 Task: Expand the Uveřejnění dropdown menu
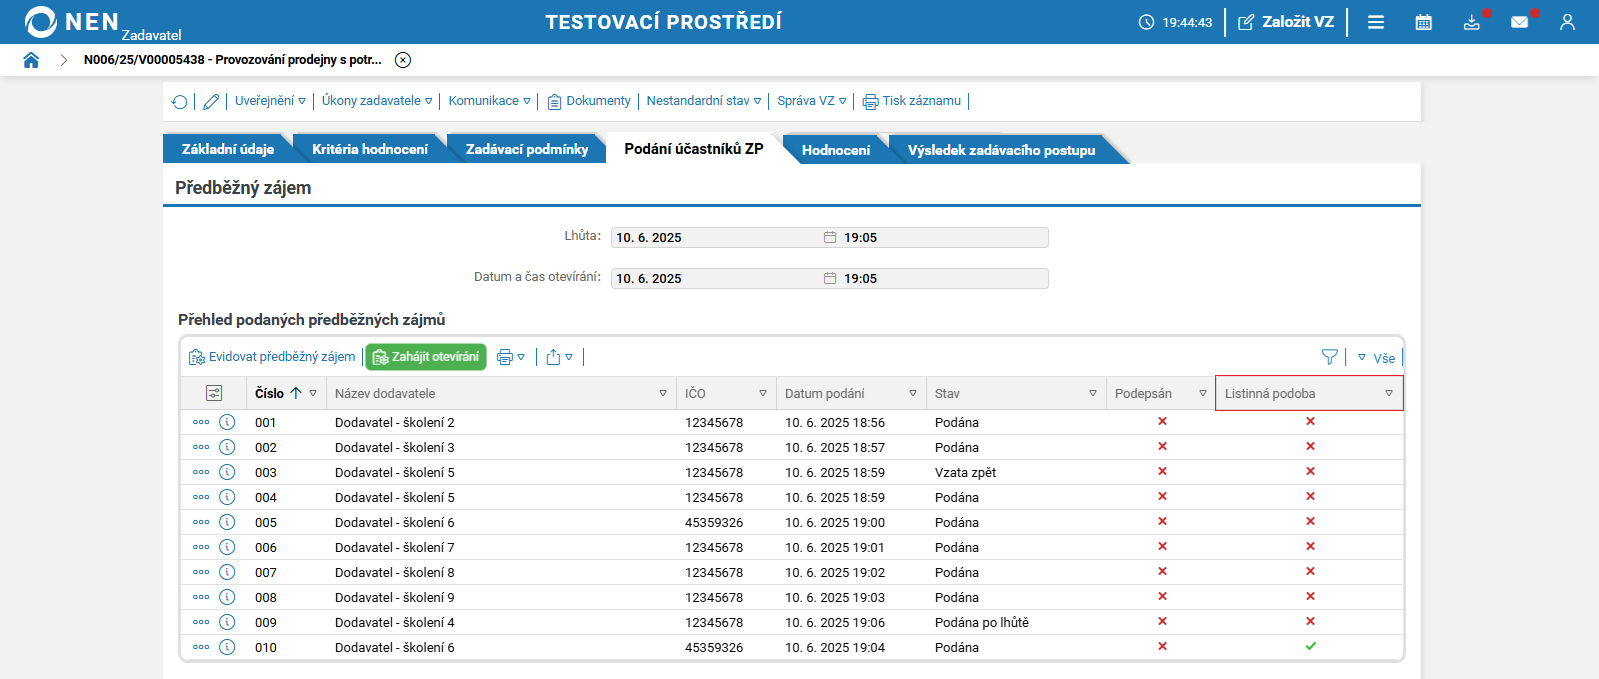coord(270,101)
